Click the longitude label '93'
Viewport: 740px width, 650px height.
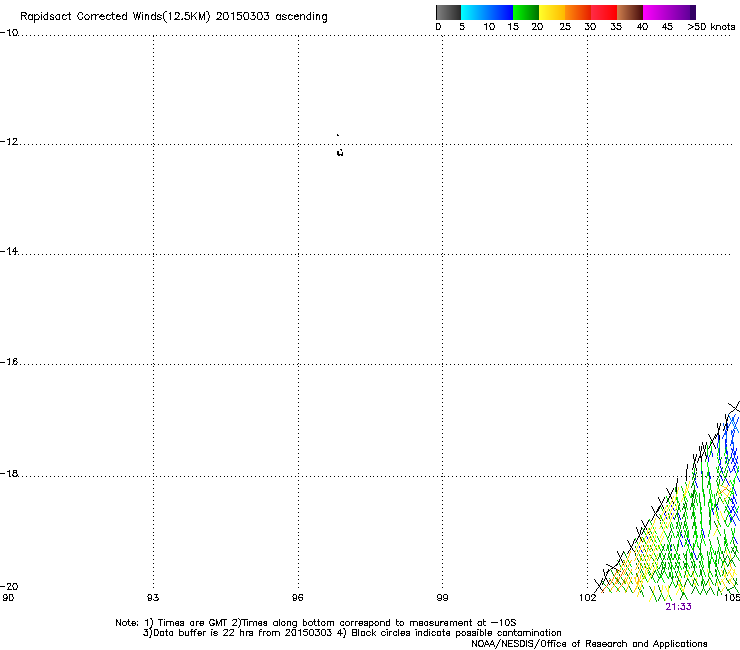153,598
